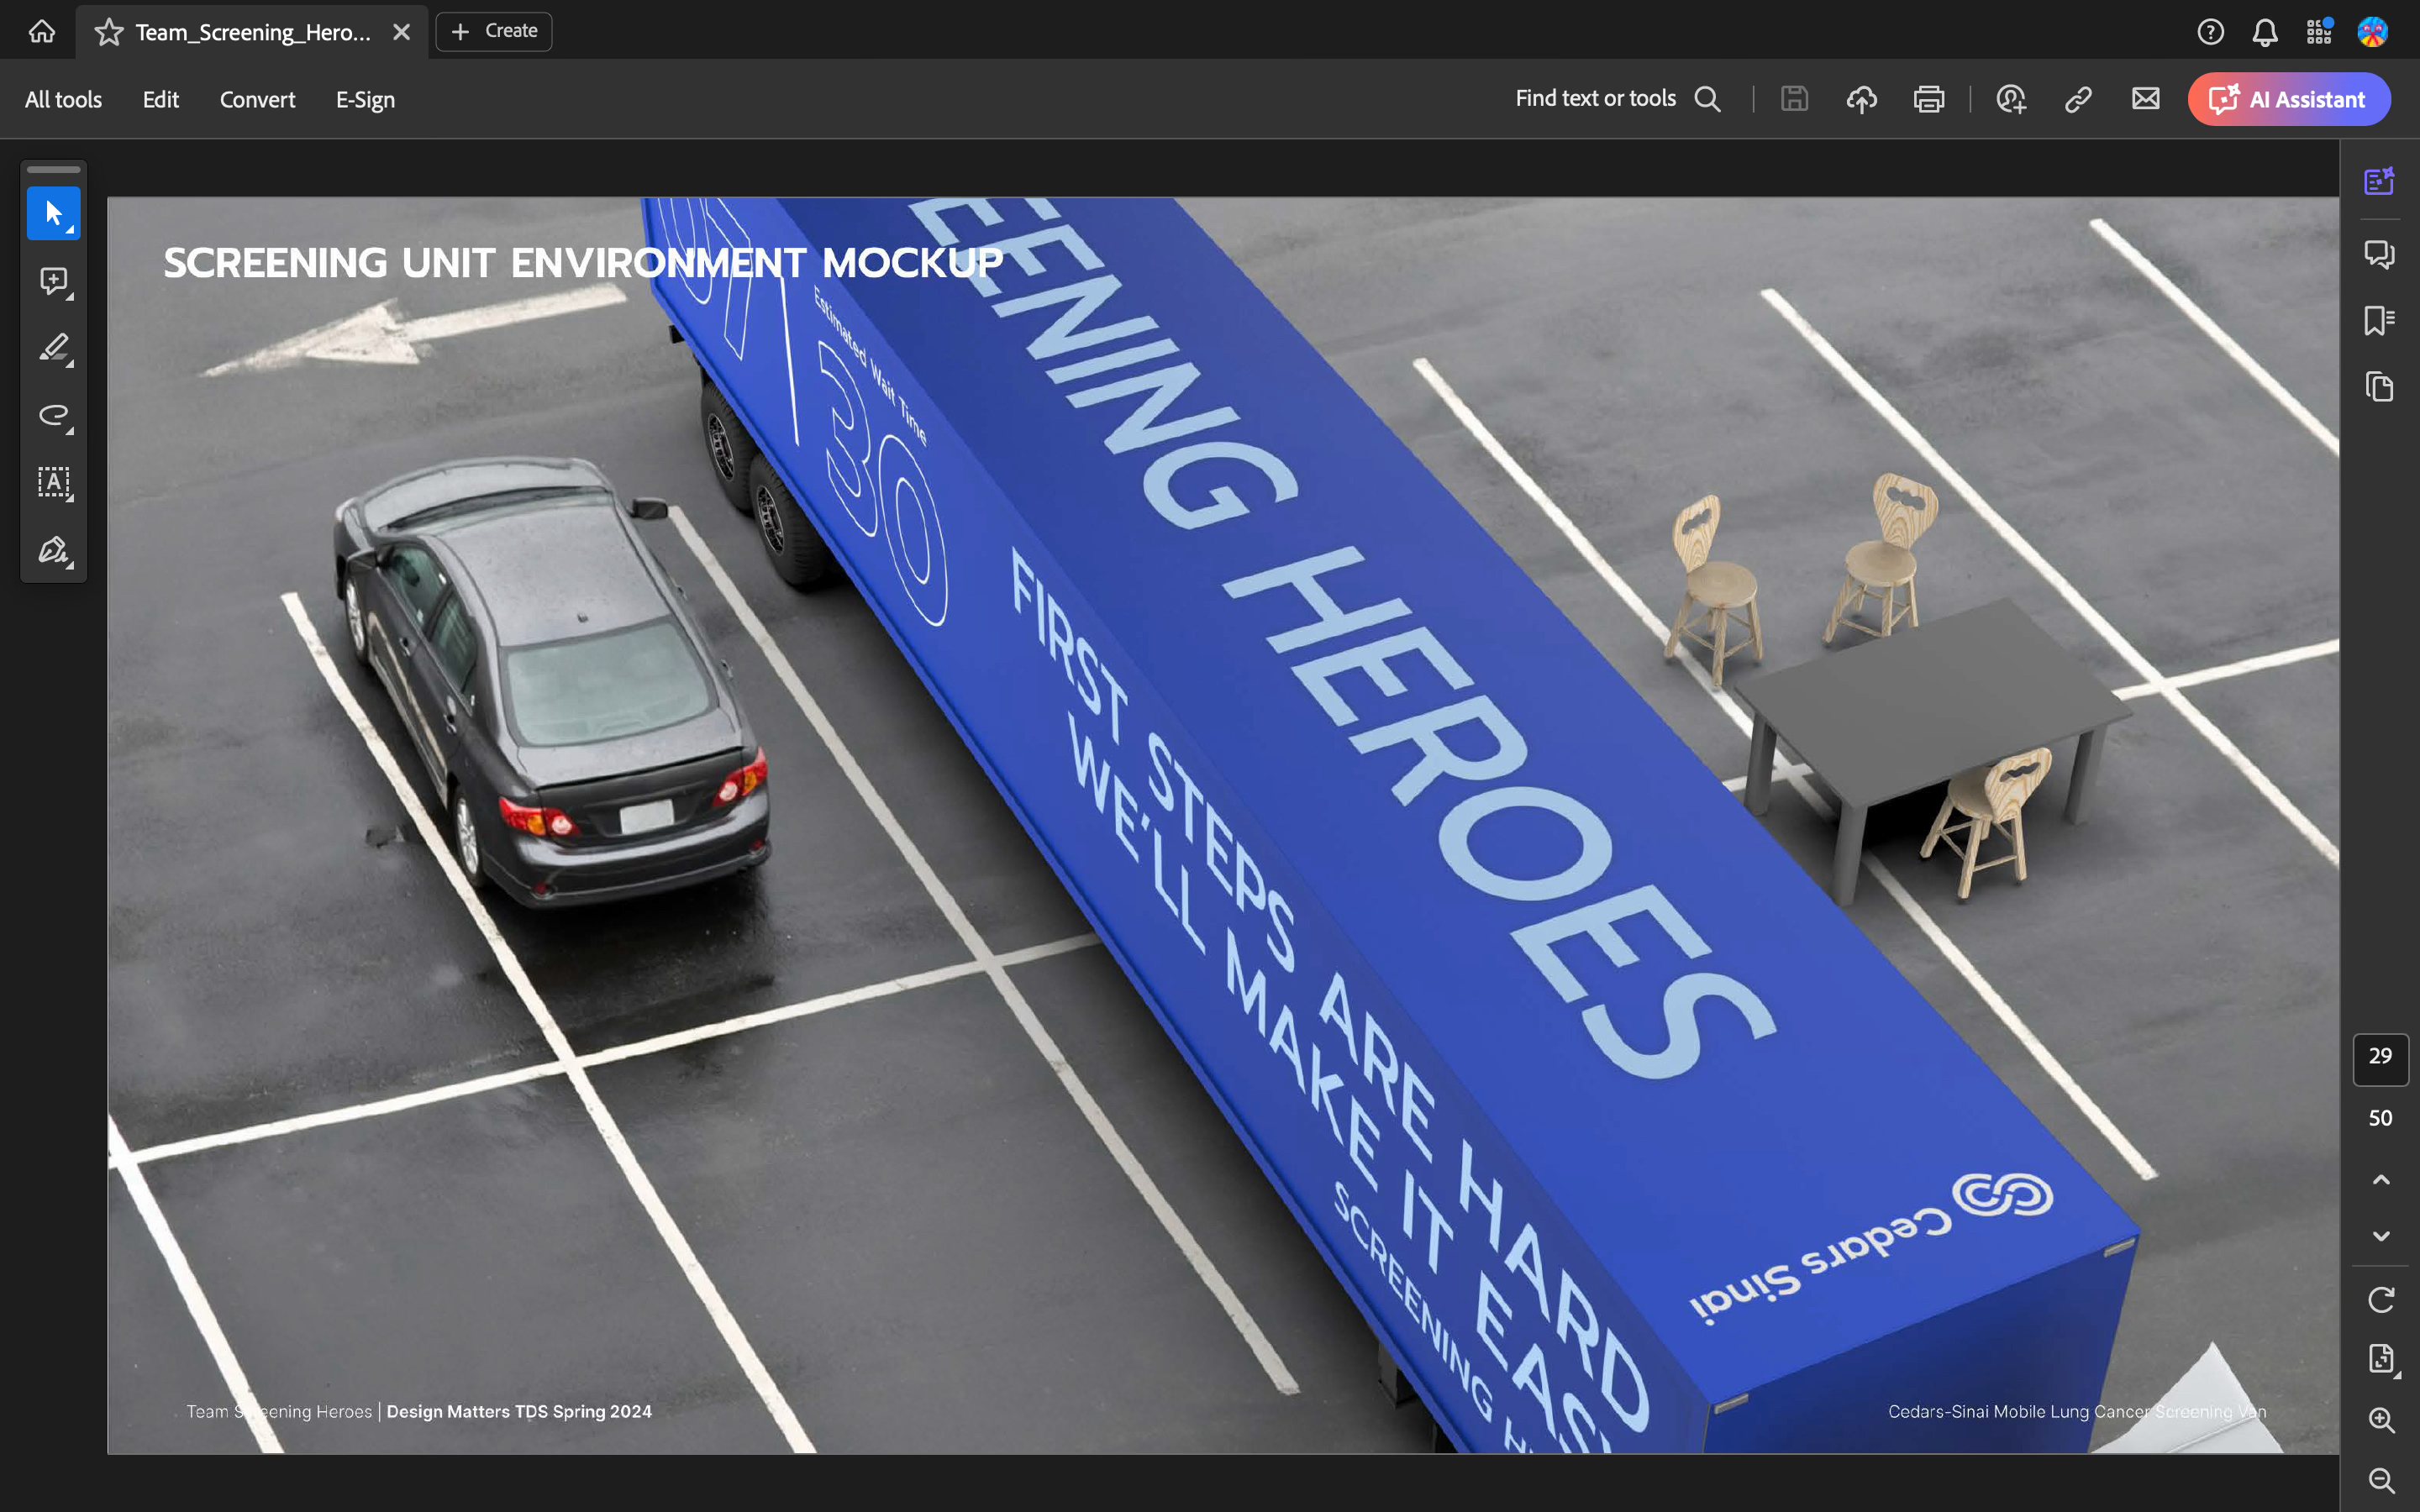The image size is (2420, 1512).
Task: Click the Create new button
Action: [x=494, y=31]
